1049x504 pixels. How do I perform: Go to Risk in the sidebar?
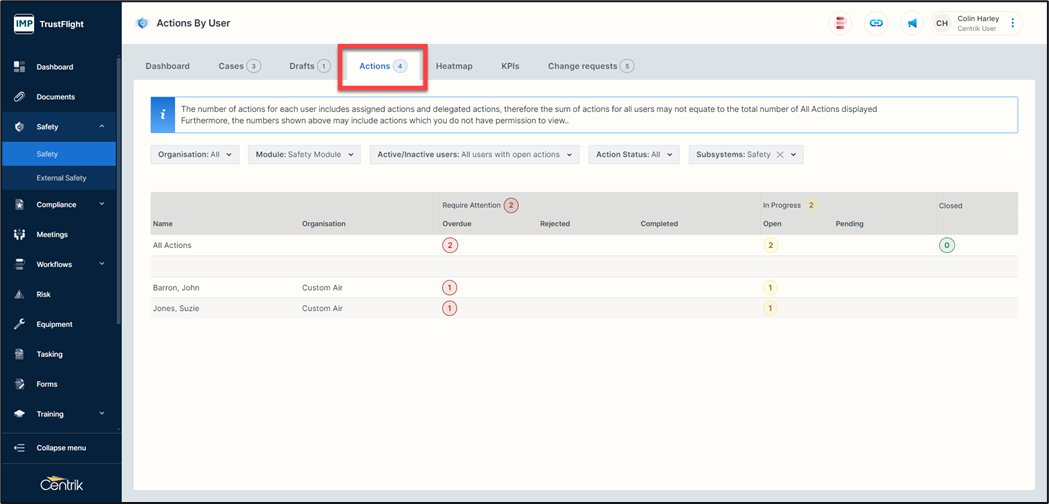(43, 295)
